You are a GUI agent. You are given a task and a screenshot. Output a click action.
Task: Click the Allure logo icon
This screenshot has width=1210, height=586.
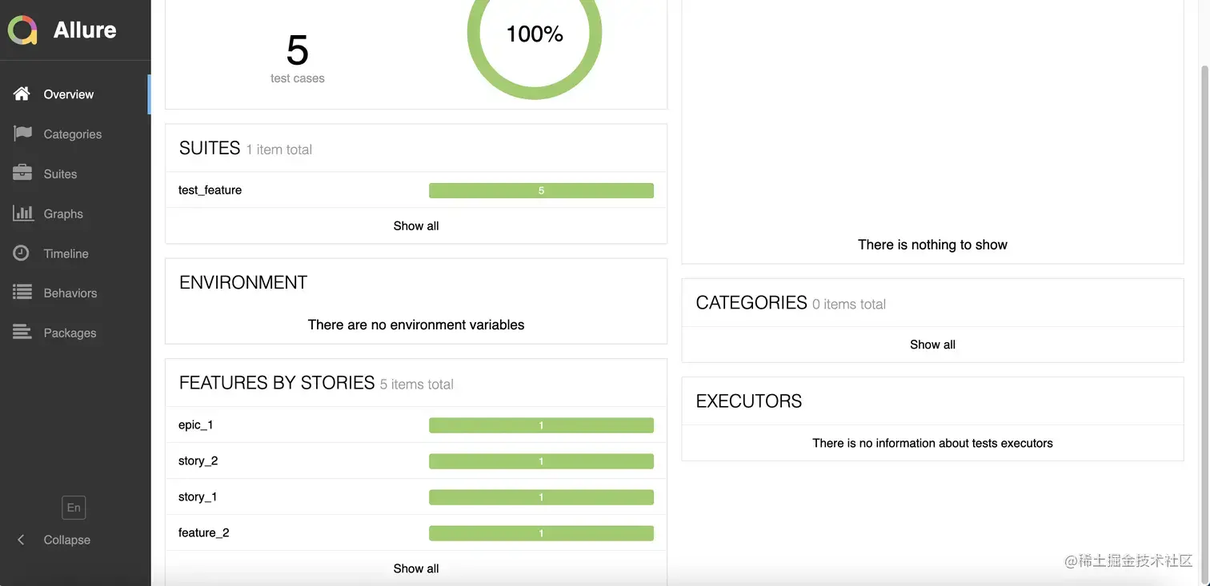23,30
